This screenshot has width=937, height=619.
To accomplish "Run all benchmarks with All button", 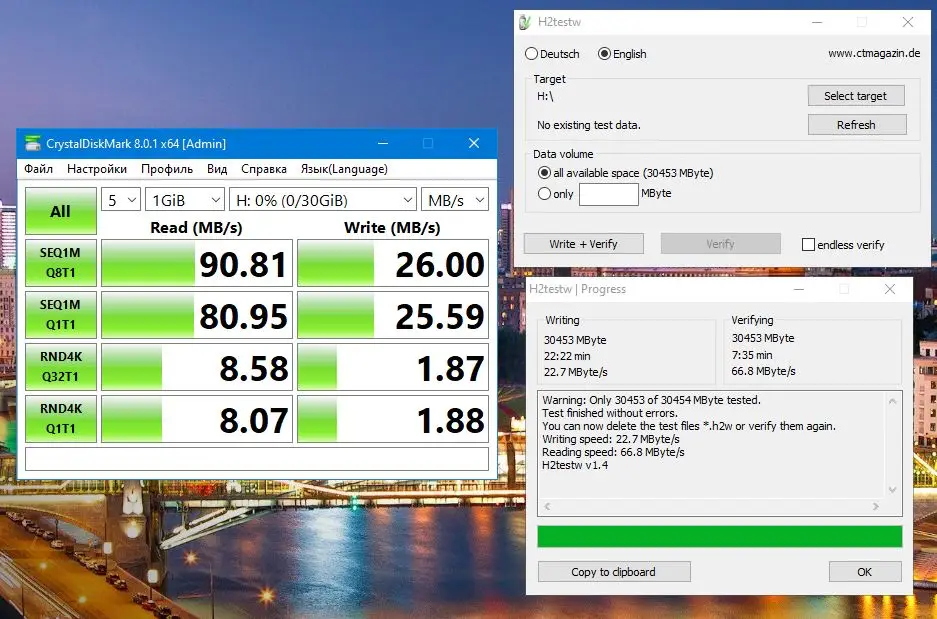I will tap(60, 211).
